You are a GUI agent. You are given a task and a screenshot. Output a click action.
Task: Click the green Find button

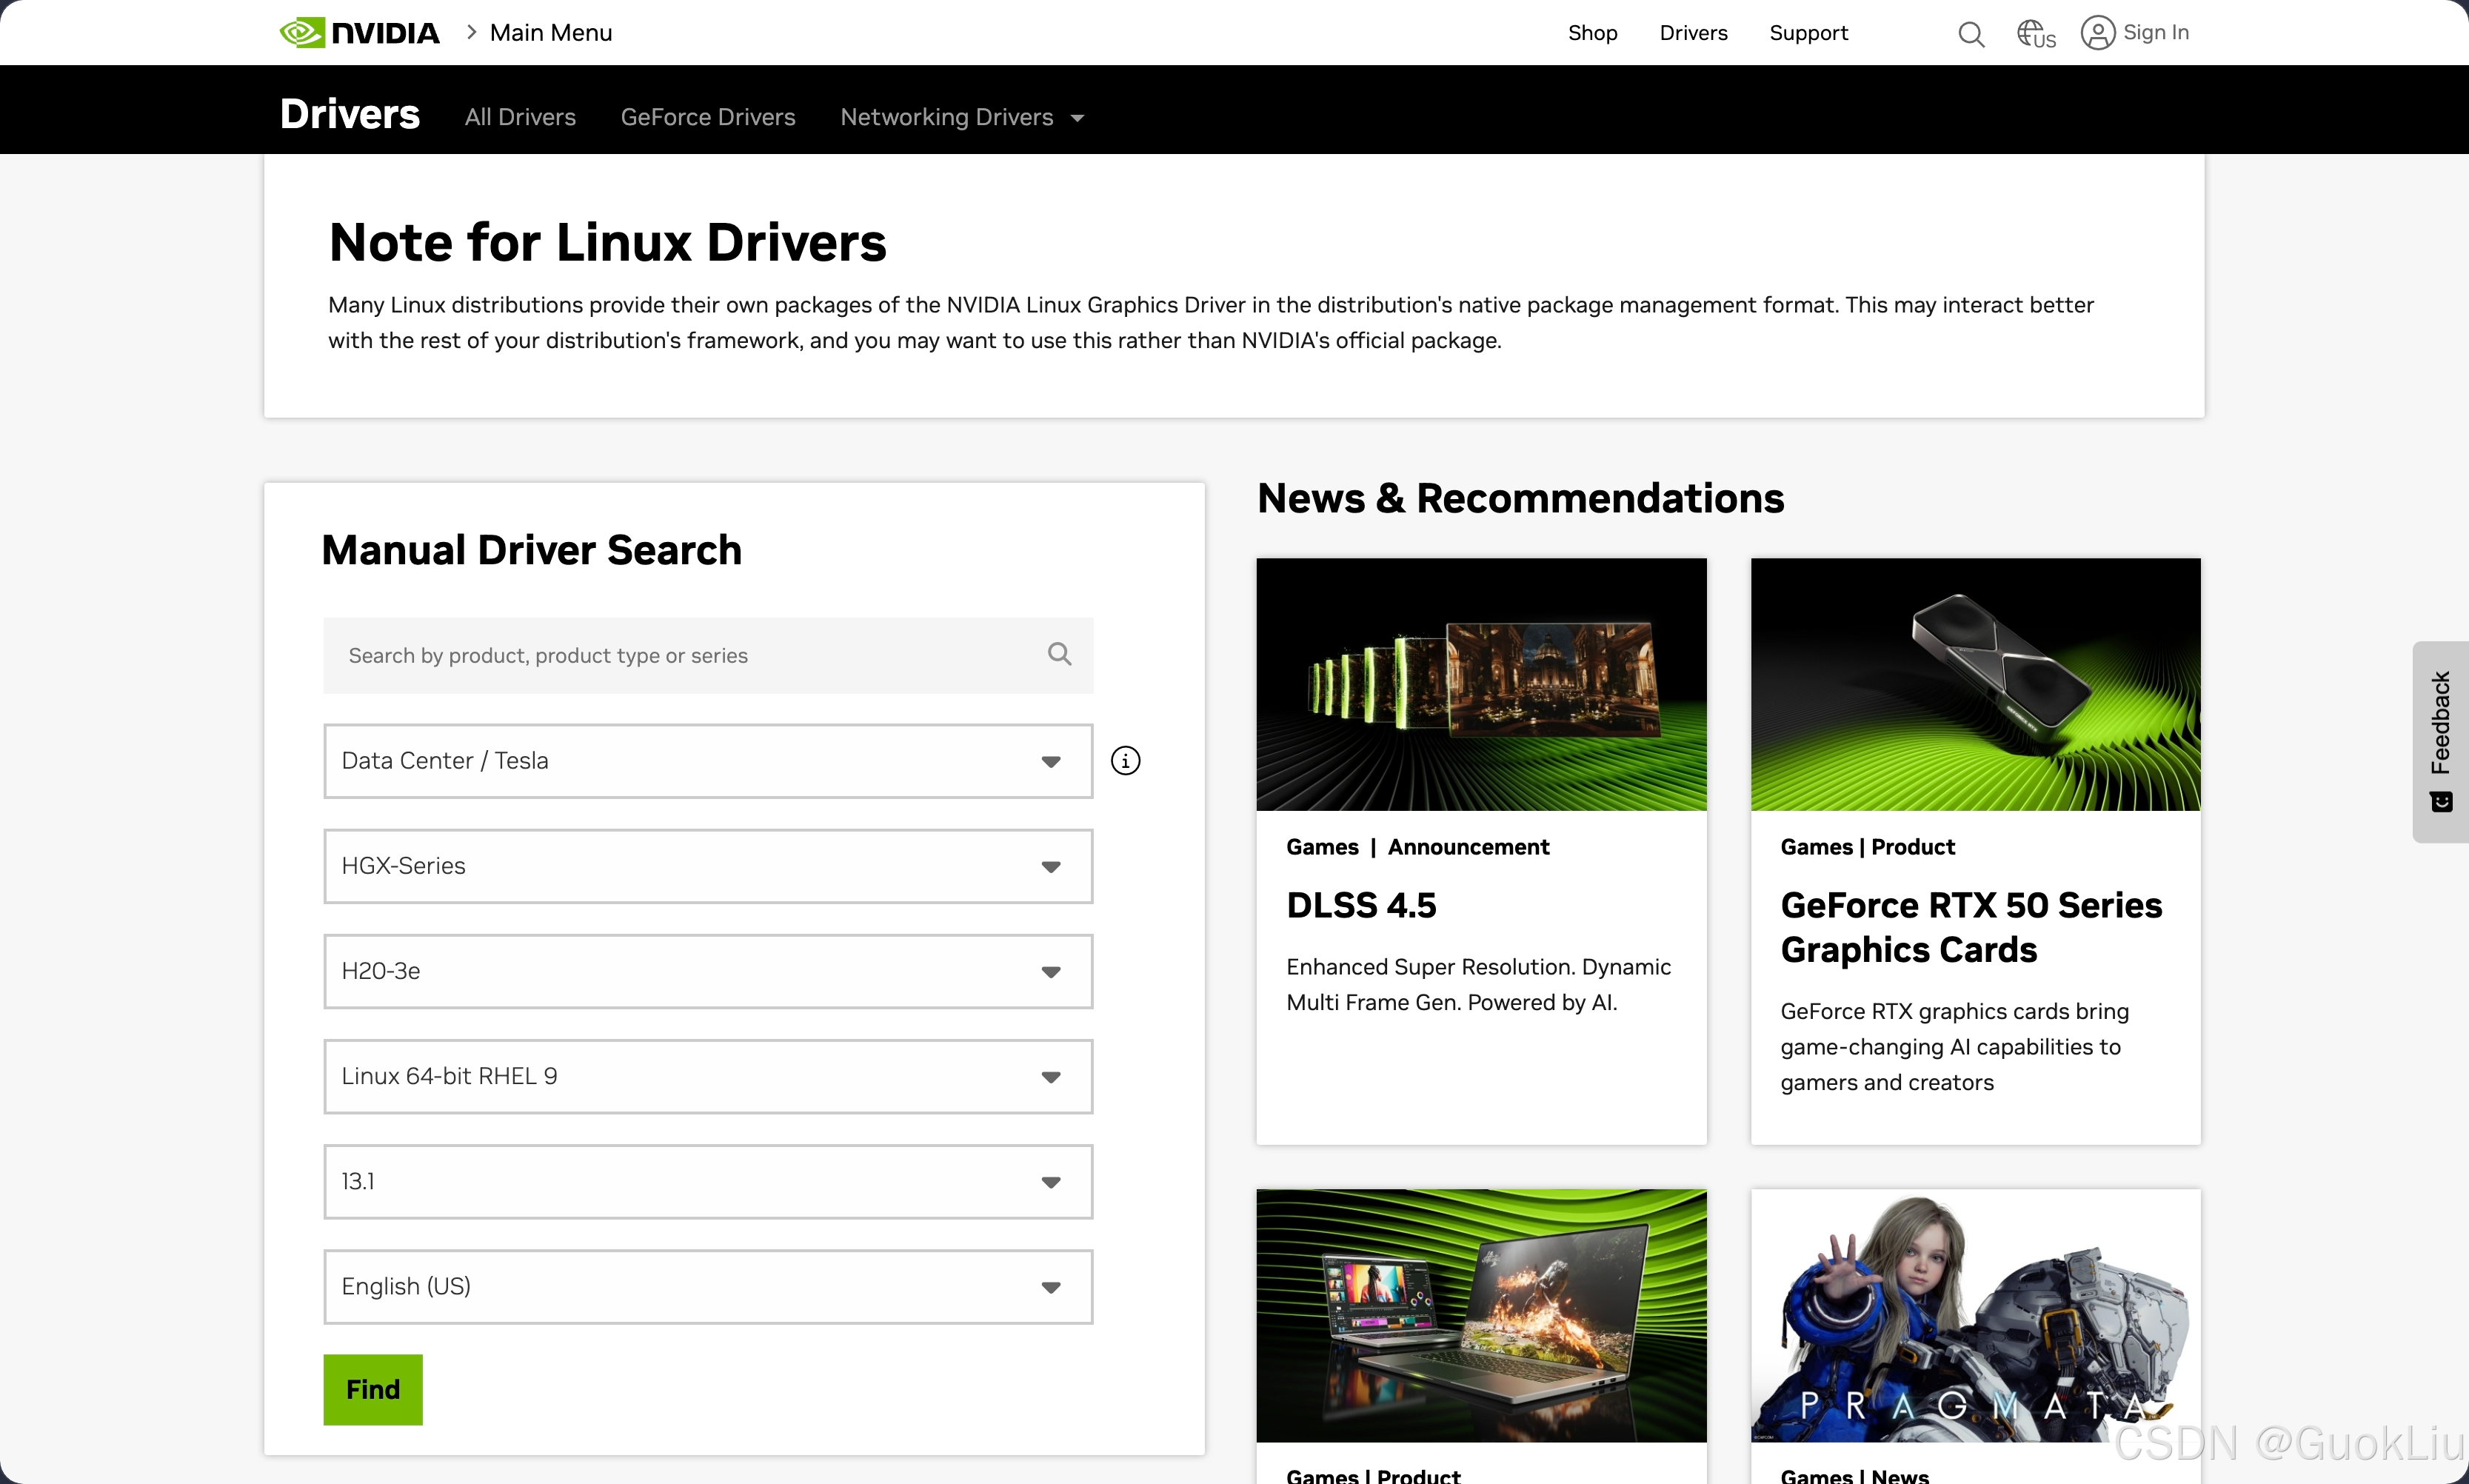coord(373,1389)
